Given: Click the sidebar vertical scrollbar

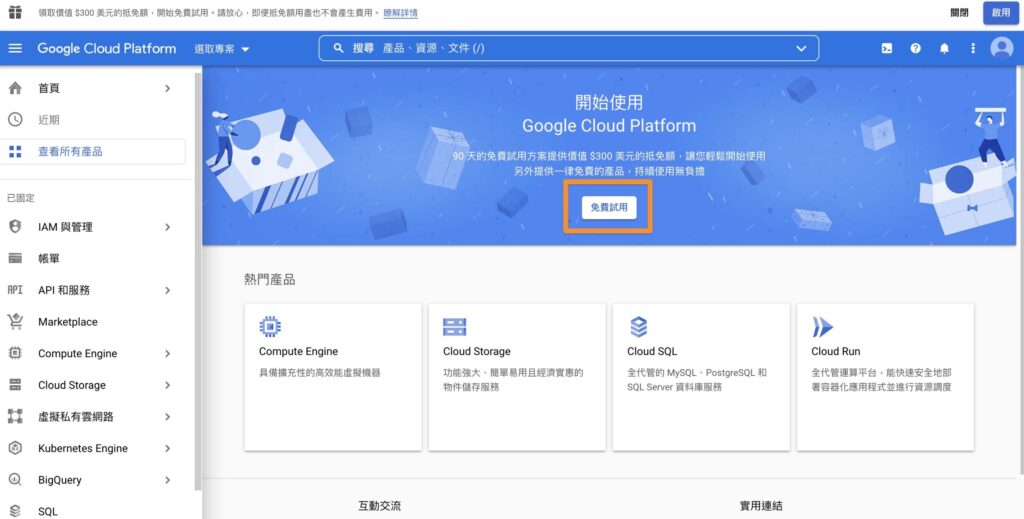Looking at the screenshot, I should [198, 281].
